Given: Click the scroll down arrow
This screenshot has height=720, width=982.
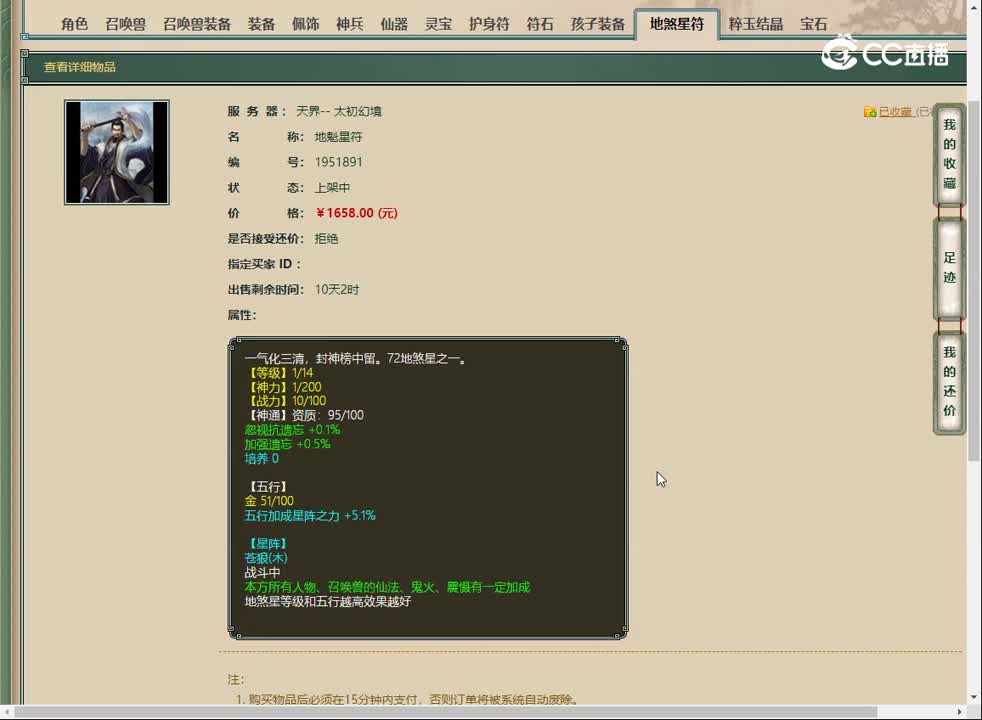Looking at the screenshot, I should pyautogui.click(x=973, y=697).
